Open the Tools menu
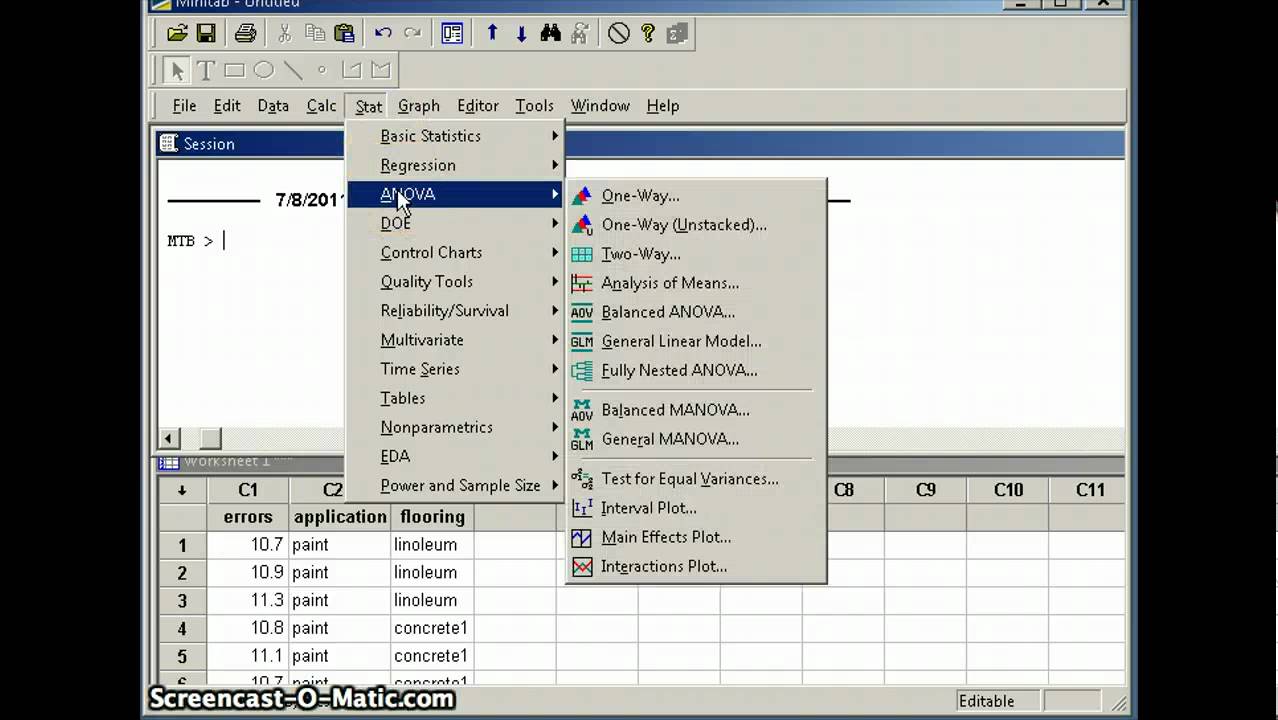Image resolution: width=1278 pixels, height=720 pixels. coord(534,106)
